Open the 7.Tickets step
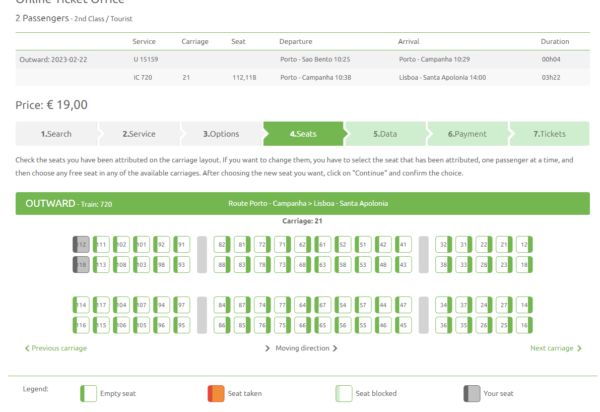 point(549,134)
